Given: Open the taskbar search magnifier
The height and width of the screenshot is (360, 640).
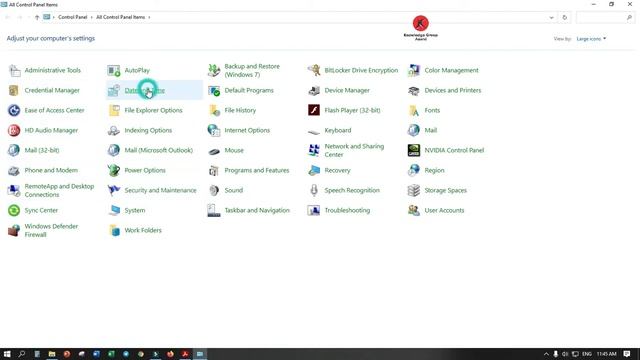Looking at the screenshot, I should pos(22,354).
